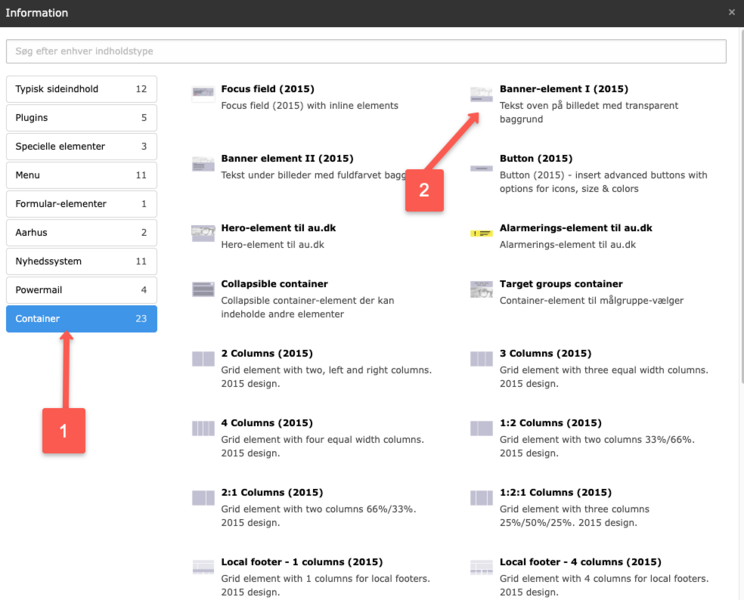Close the Information dialog
744x600 pixels.
click(732, 12)
